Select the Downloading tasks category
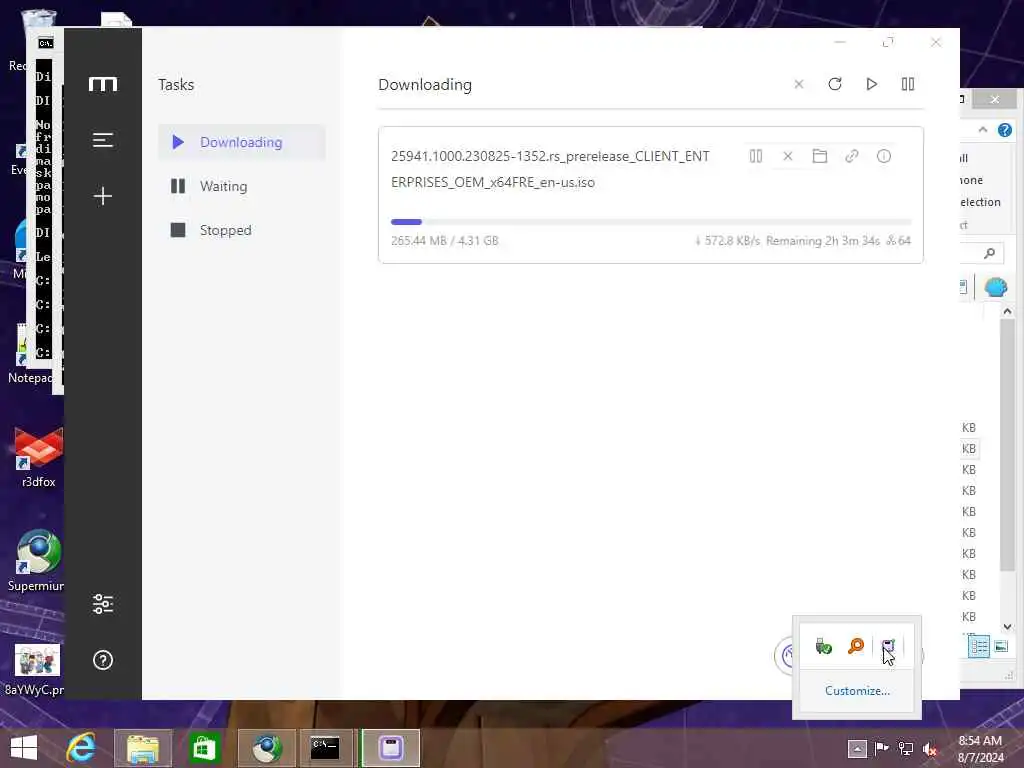Image resolution: width=1024 pixels, height=768 pixels. pos(242,142)
